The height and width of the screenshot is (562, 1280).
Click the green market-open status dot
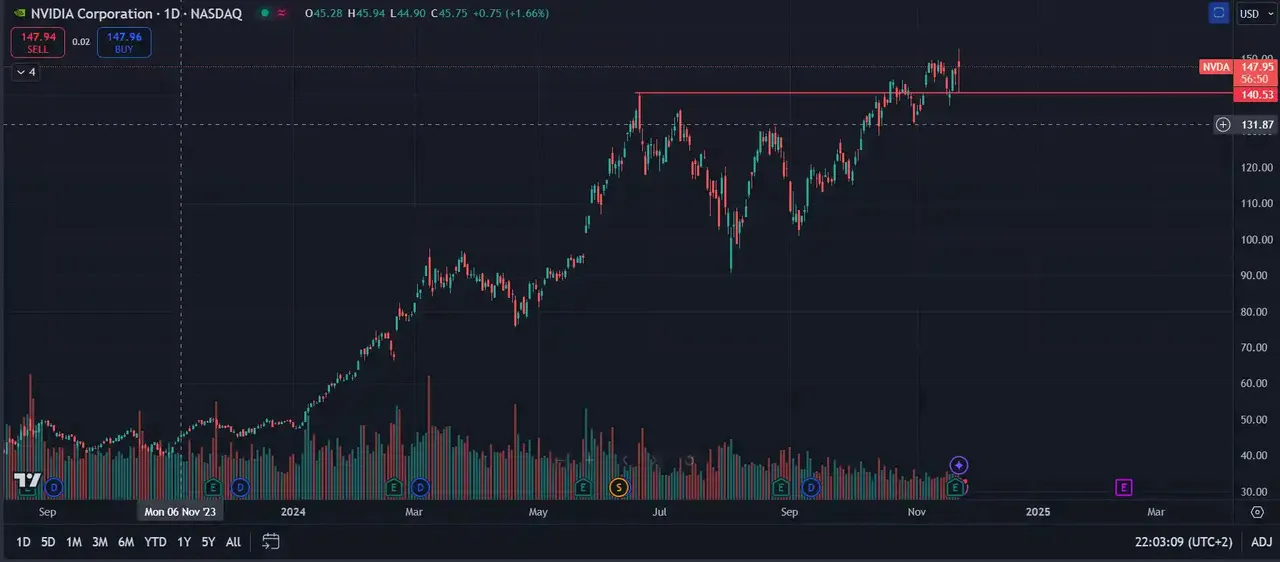tap(264, 13)
